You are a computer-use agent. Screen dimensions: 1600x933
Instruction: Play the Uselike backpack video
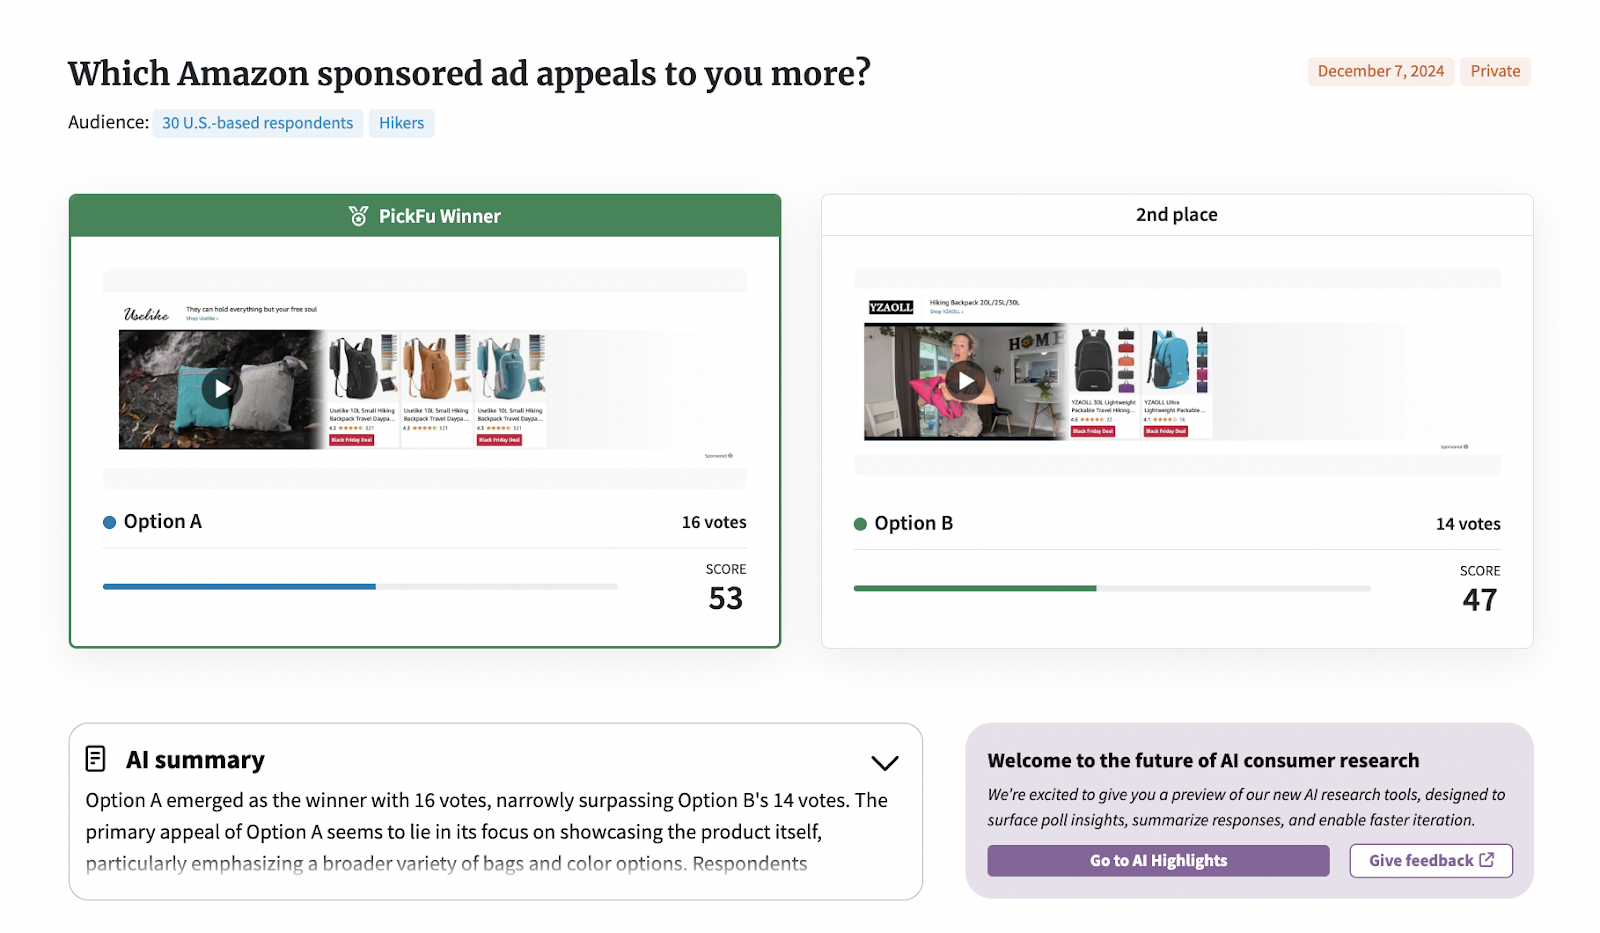coord(222,388)
